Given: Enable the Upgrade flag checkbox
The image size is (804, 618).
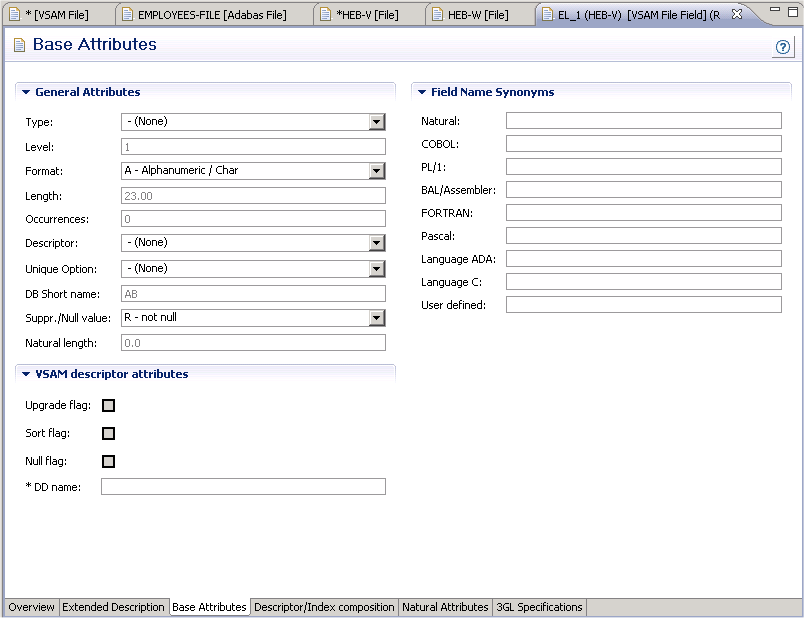Looking at the screenshot, I should pos(107,405).
